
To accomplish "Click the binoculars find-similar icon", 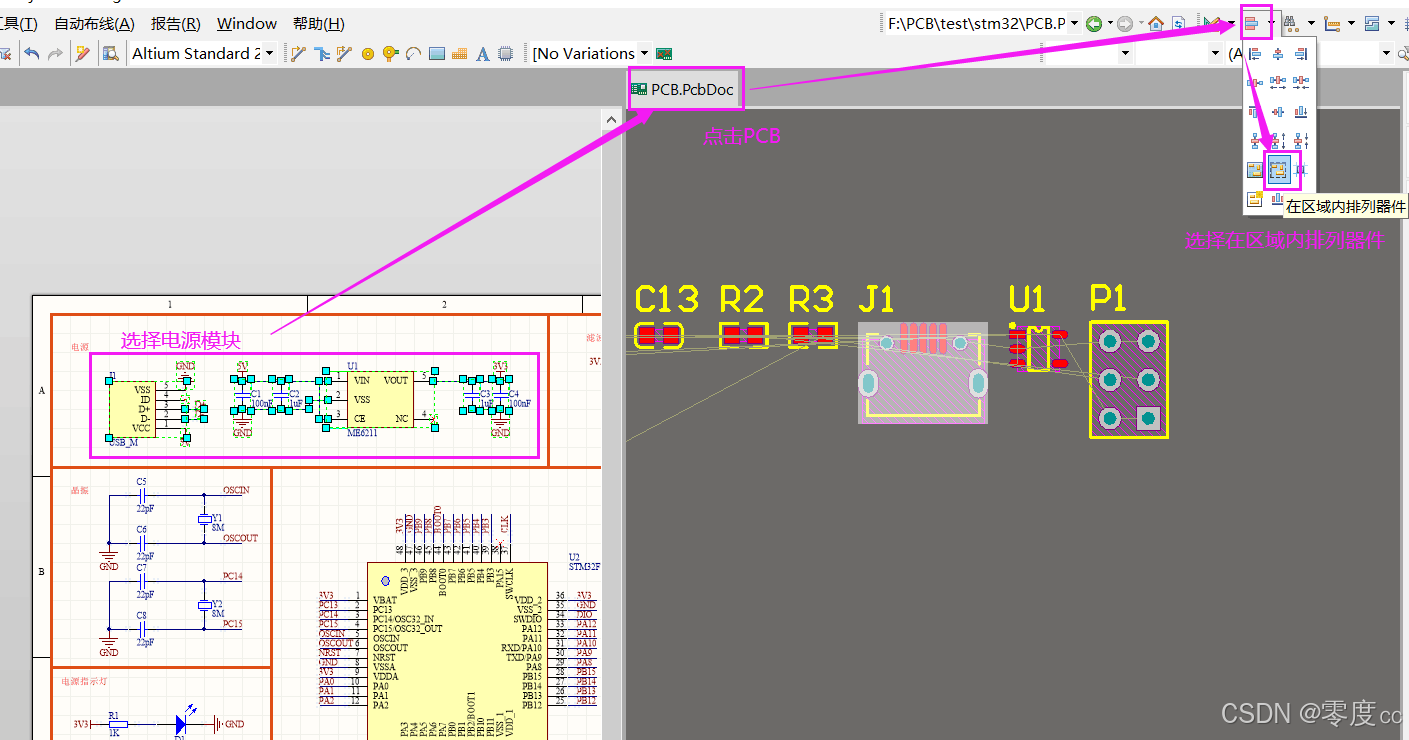I will (1291, 23).
